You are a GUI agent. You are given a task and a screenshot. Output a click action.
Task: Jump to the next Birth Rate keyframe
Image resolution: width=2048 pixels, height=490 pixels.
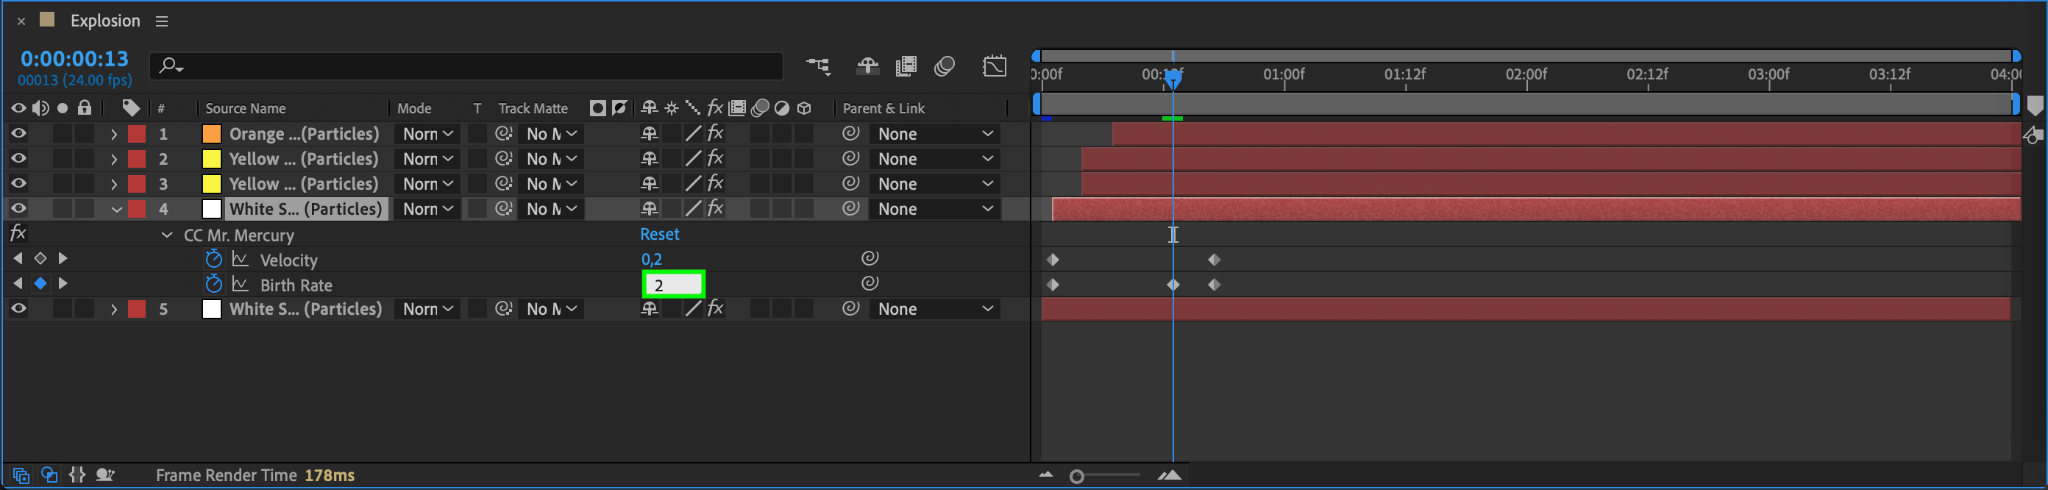[x=63, y=284]
